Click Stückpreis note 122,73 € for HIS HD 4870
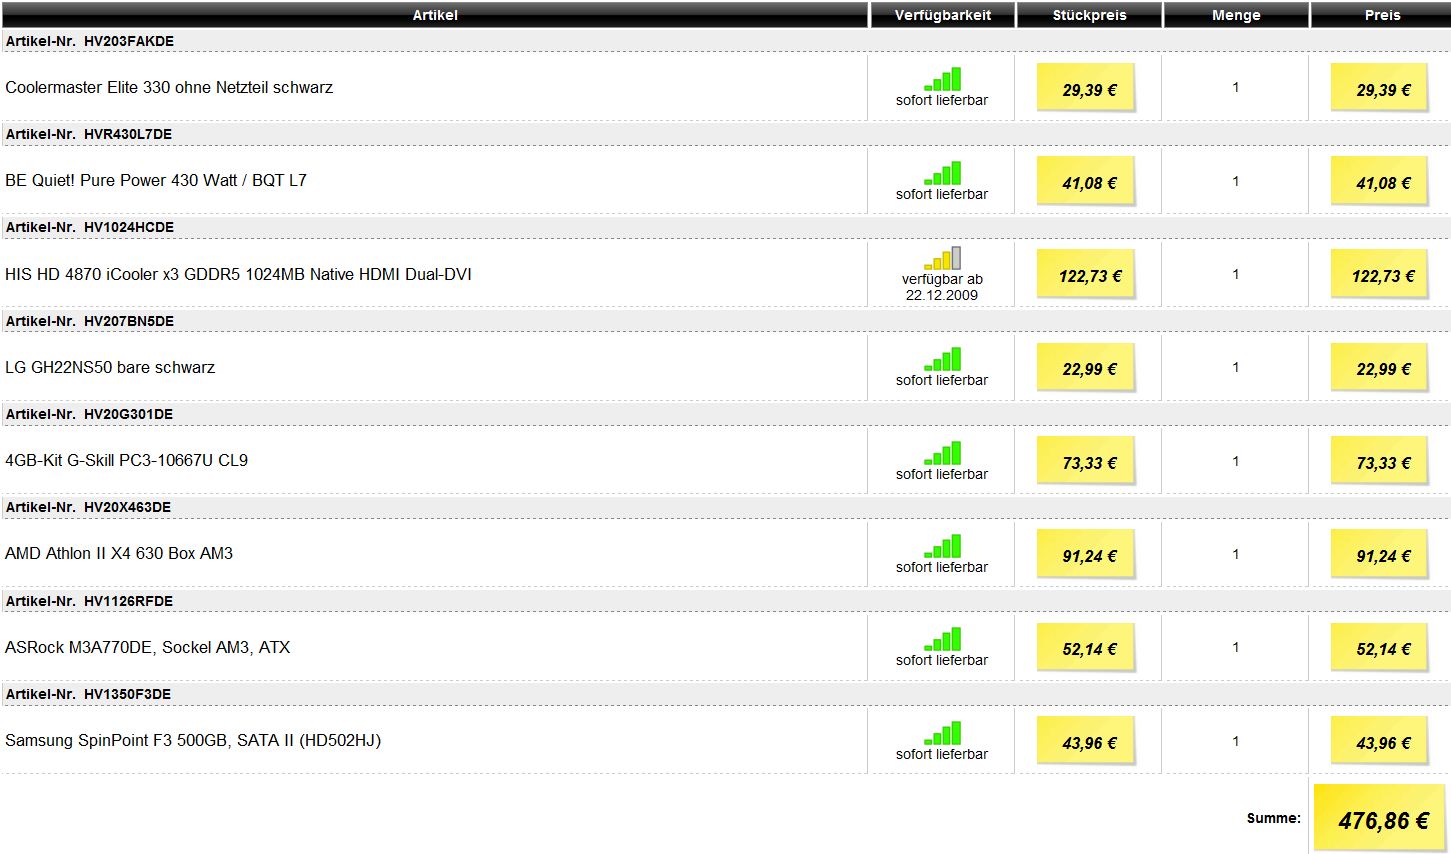 pyautogui.click(x=1087, y=274)
